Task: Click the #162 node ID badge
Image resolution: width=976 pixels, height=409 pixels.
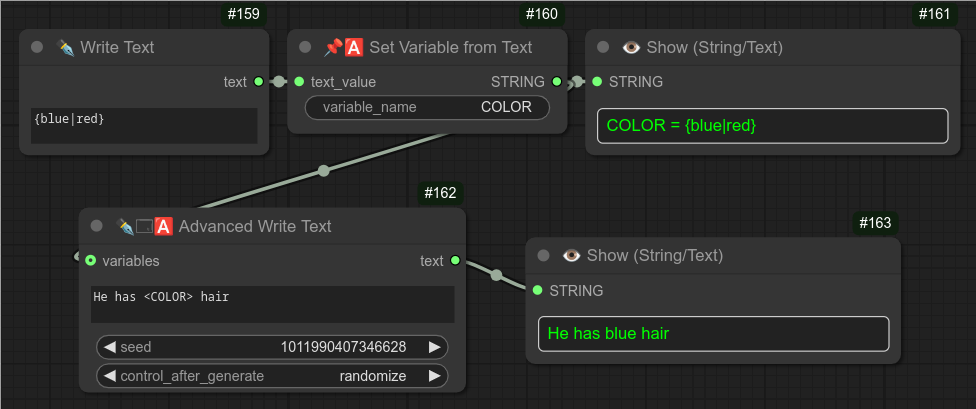Action: pyautogui.click(x=440, y=192)
